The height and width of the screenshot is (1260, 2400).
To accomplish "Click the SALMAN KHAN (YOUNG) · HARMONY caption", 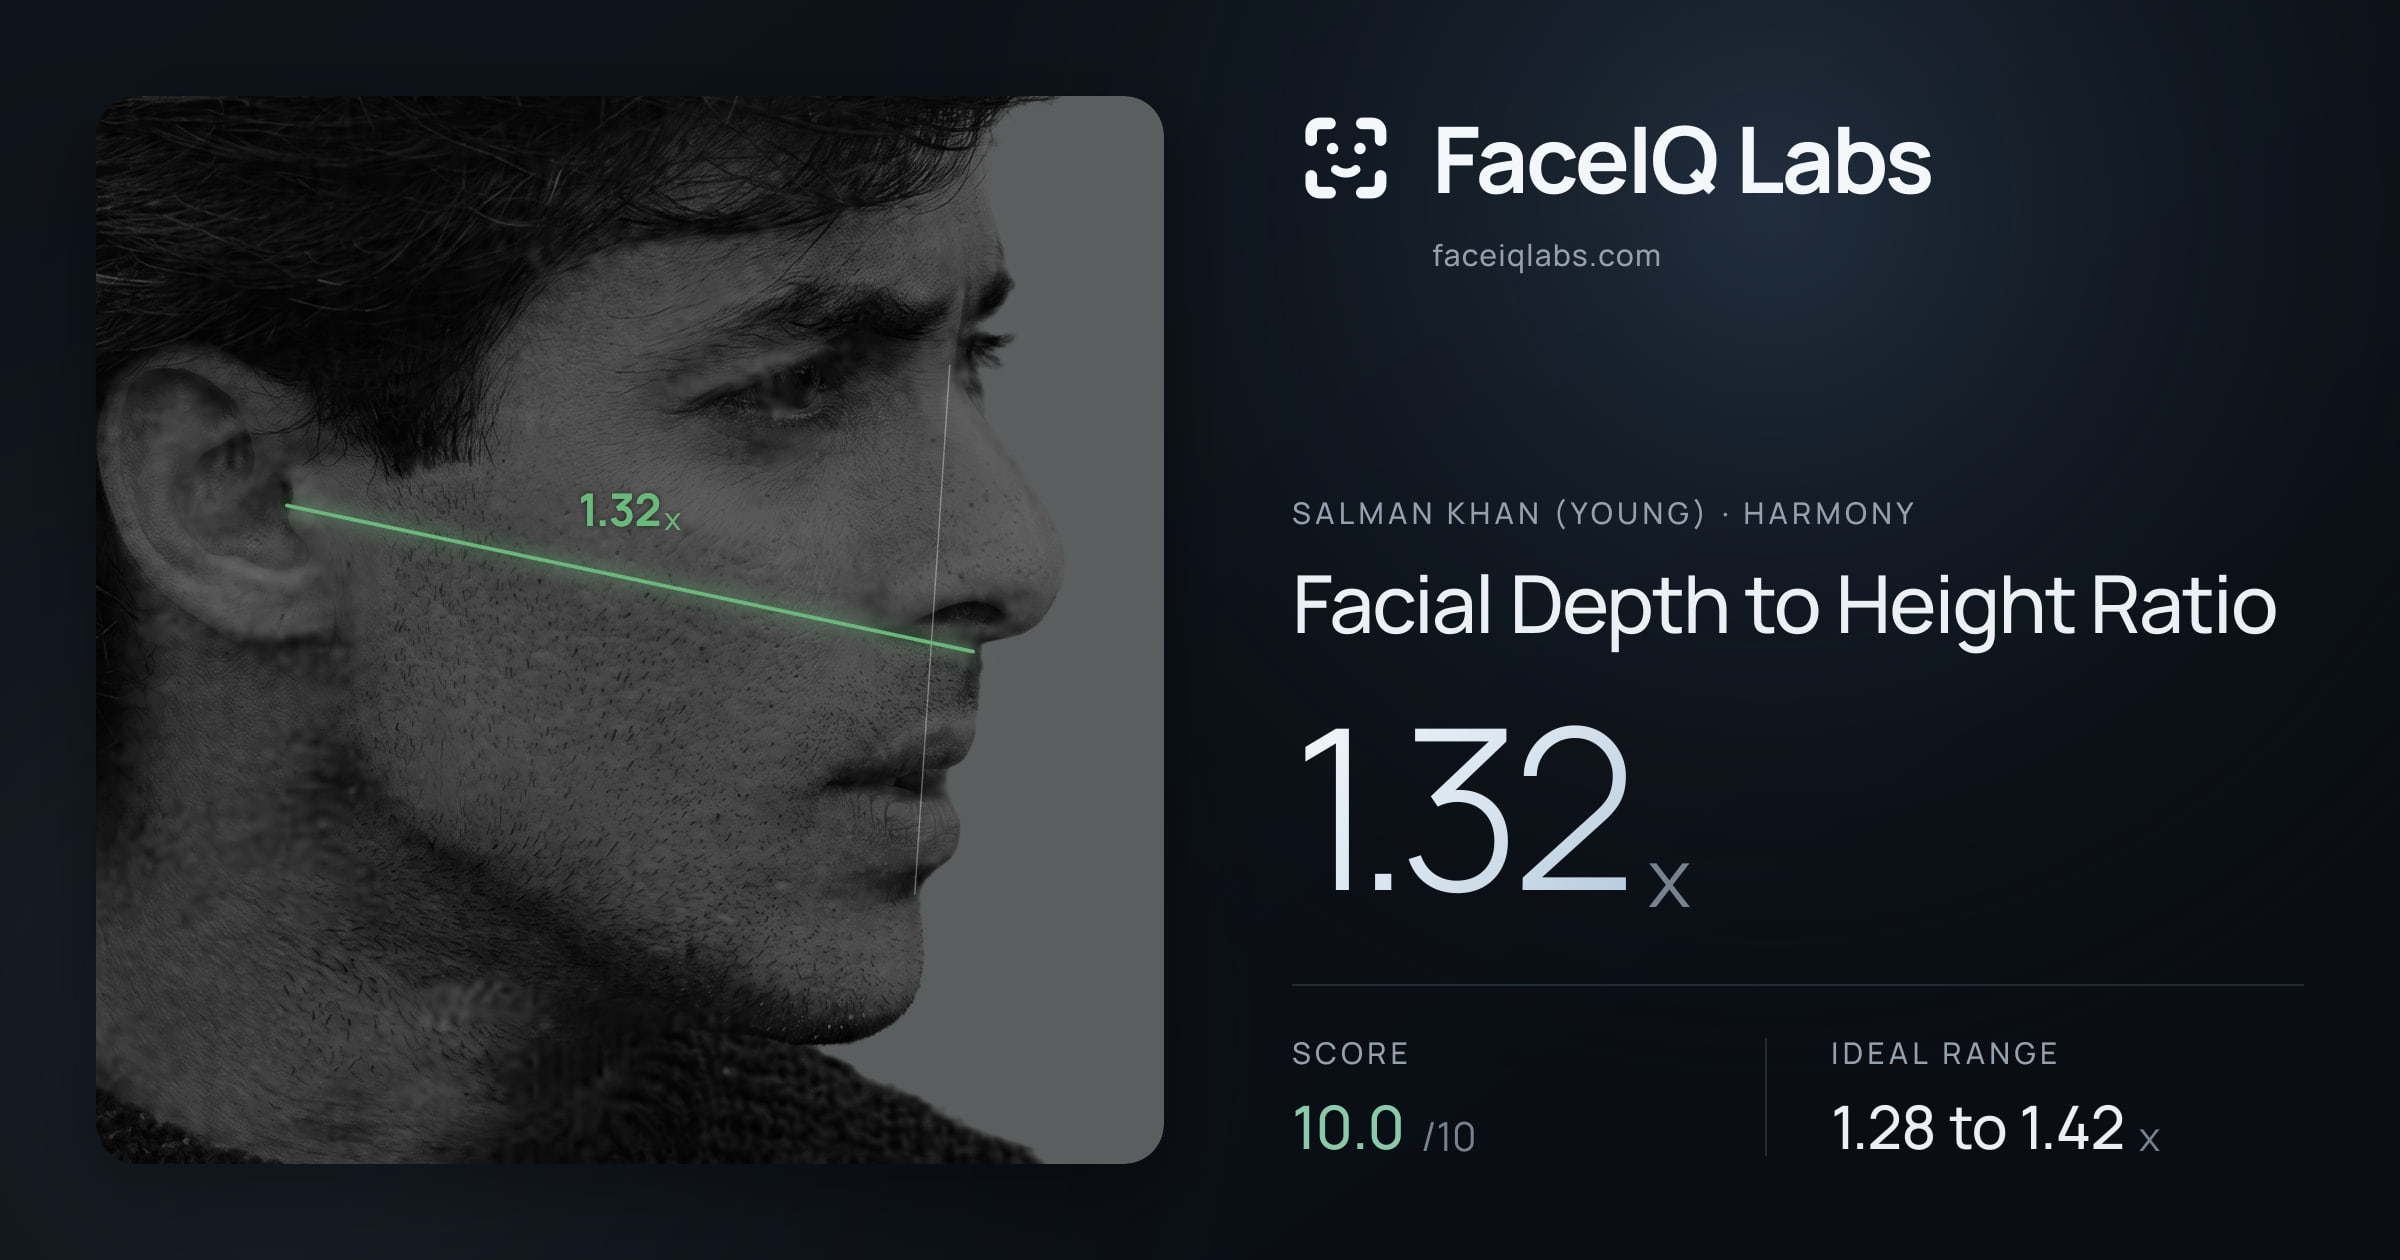I will click(x=1603, y=514).
